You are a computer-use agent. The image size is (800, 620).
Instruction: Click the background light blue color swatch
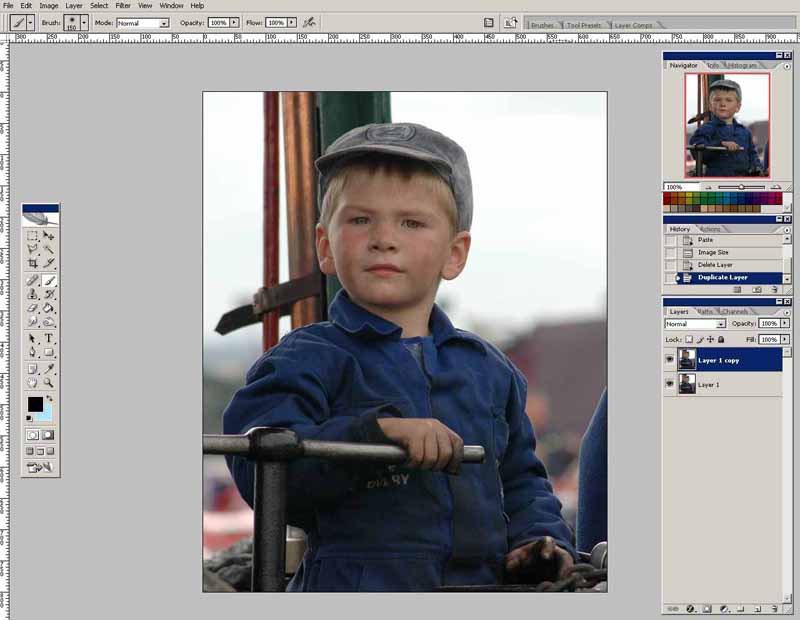tap(46, 414)
